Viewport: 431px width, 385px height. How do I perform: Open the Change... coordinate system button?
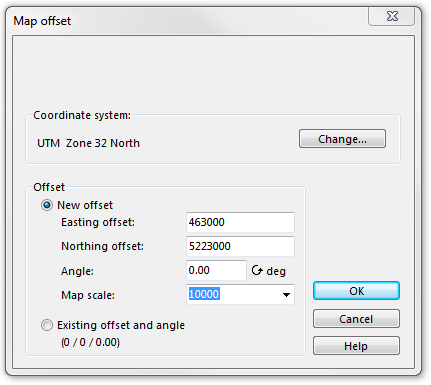point(342,139)
